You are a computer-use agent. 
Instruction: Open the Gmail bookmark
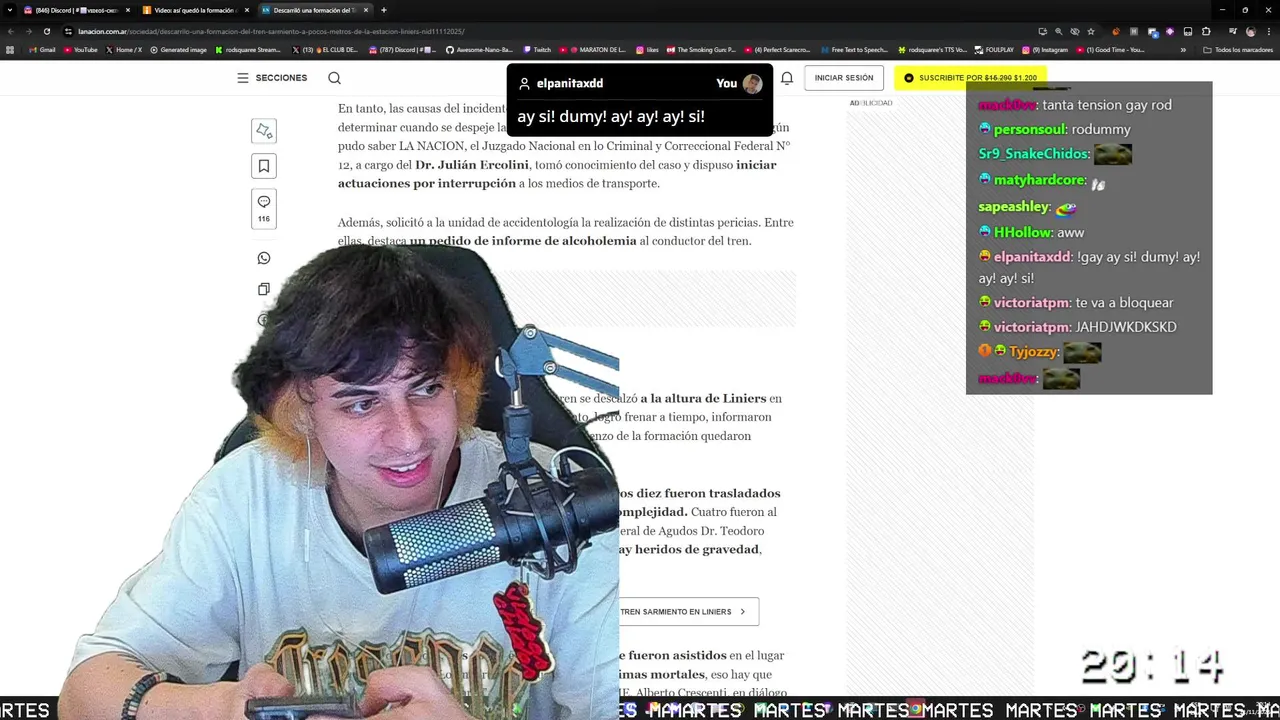coord(42,49)
